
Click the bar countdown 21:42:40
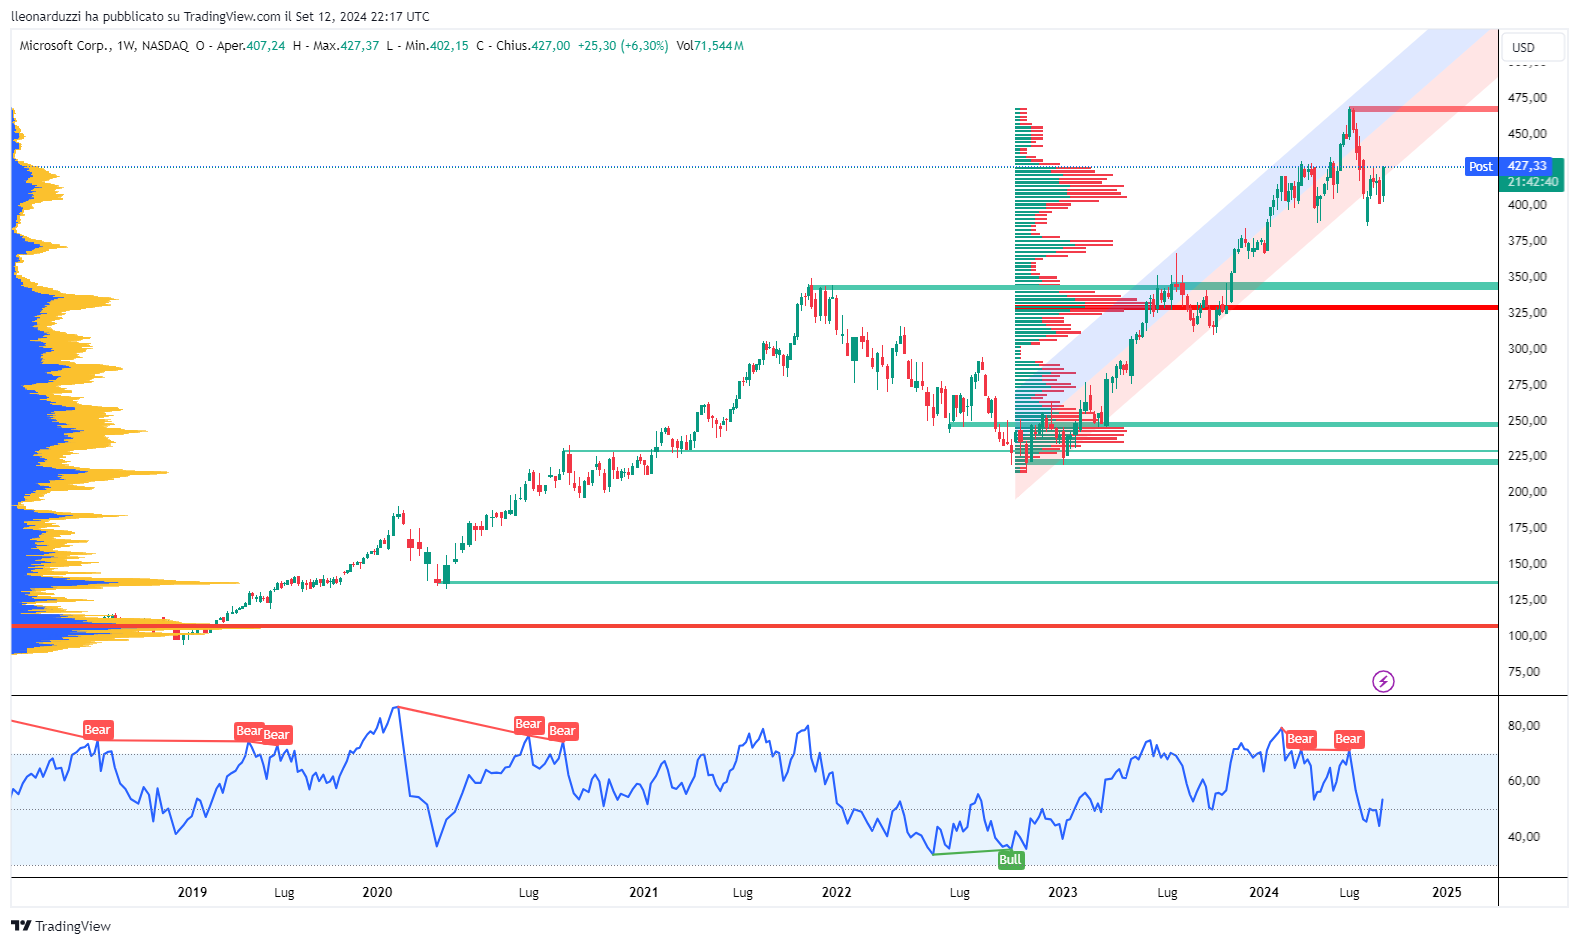[1532, 182]
